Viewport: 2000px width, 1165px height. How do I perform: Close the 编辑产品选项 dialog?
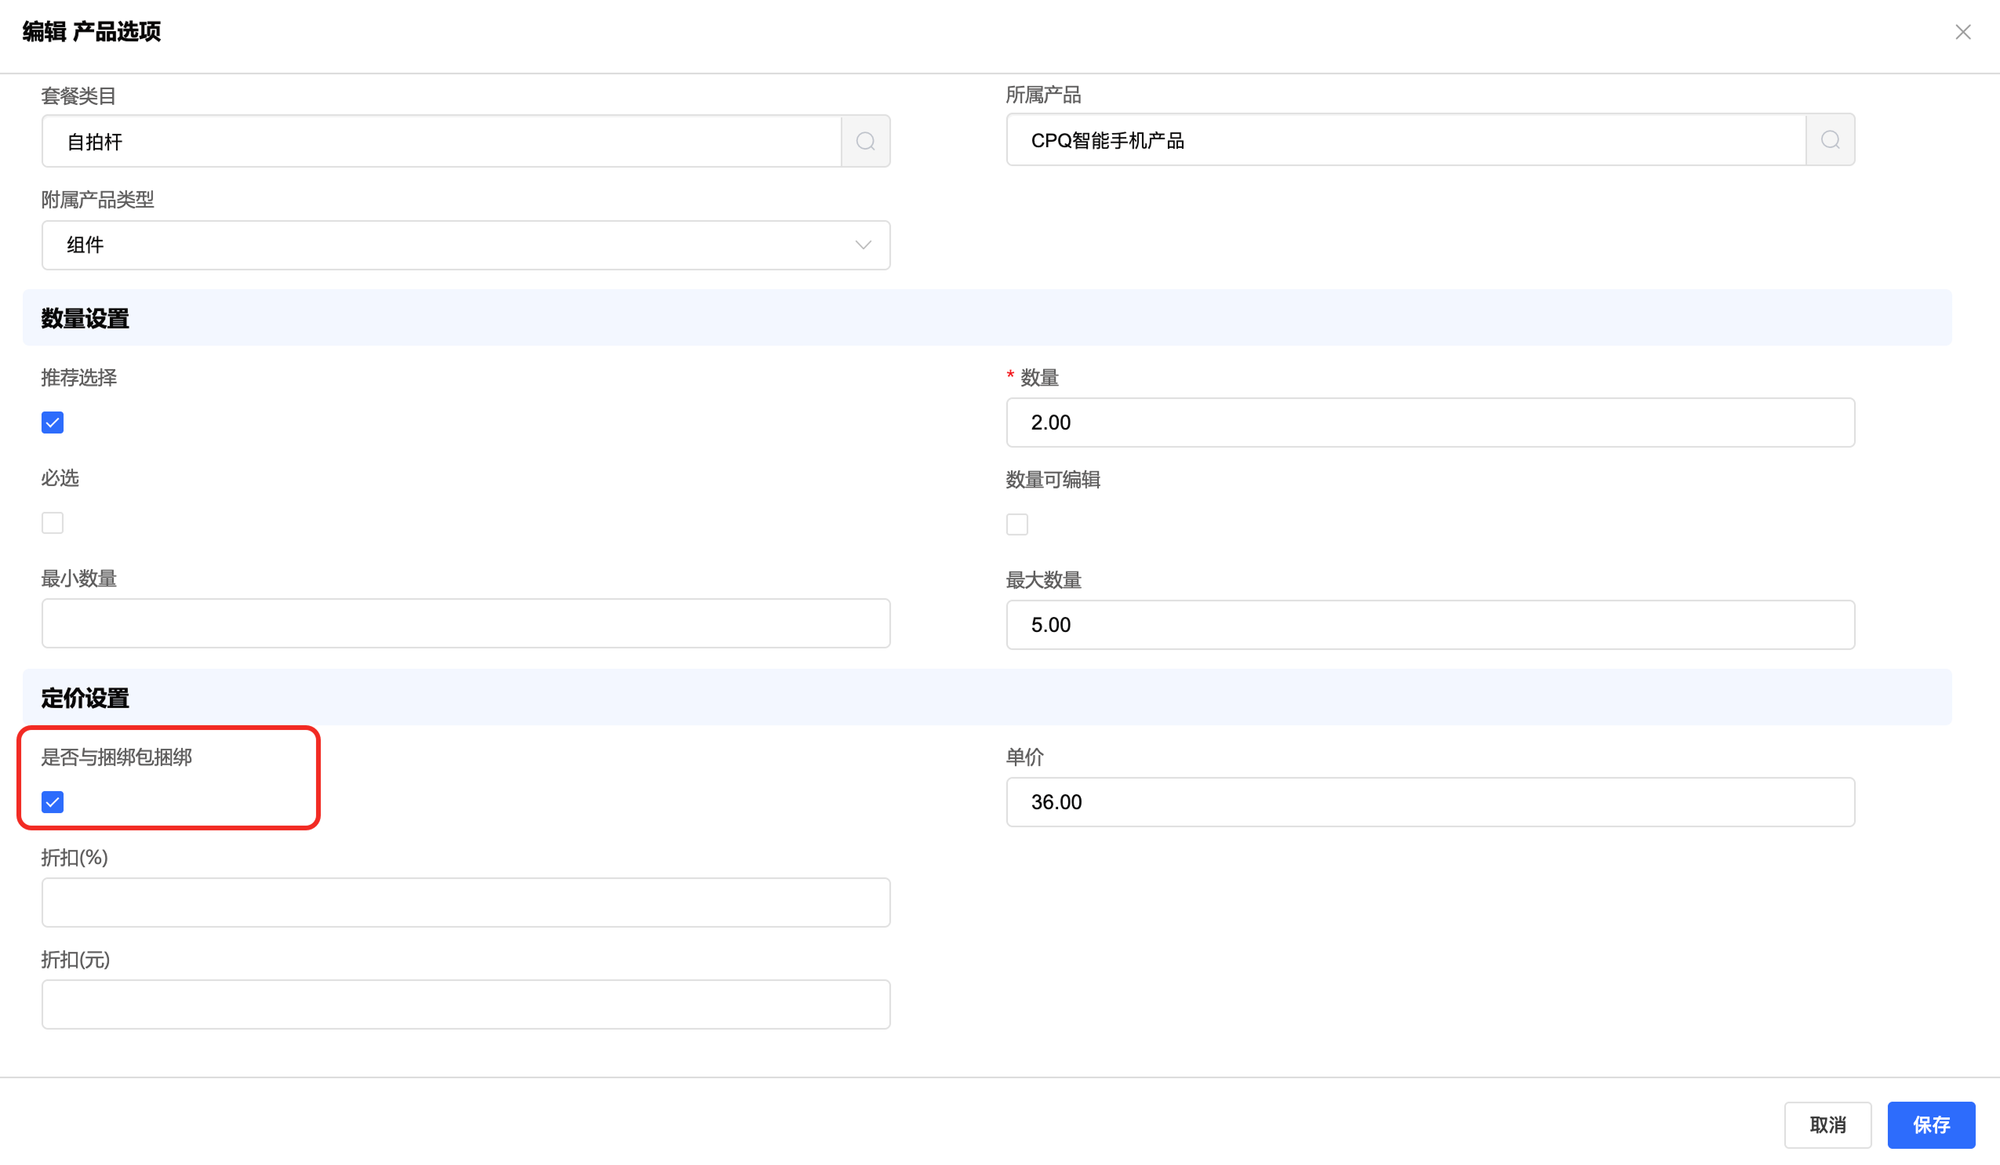click(x=1963, y=32)
